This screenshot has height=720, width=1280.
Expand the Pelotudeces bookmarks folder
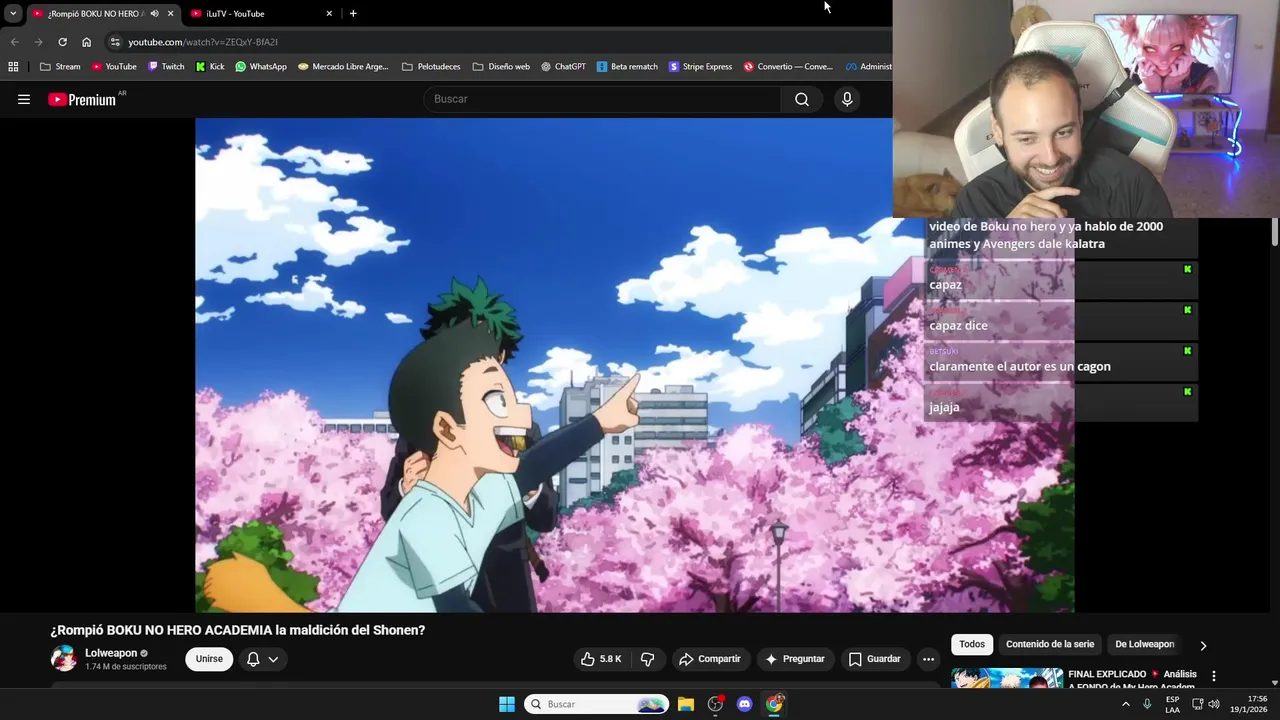click(431, 67)
